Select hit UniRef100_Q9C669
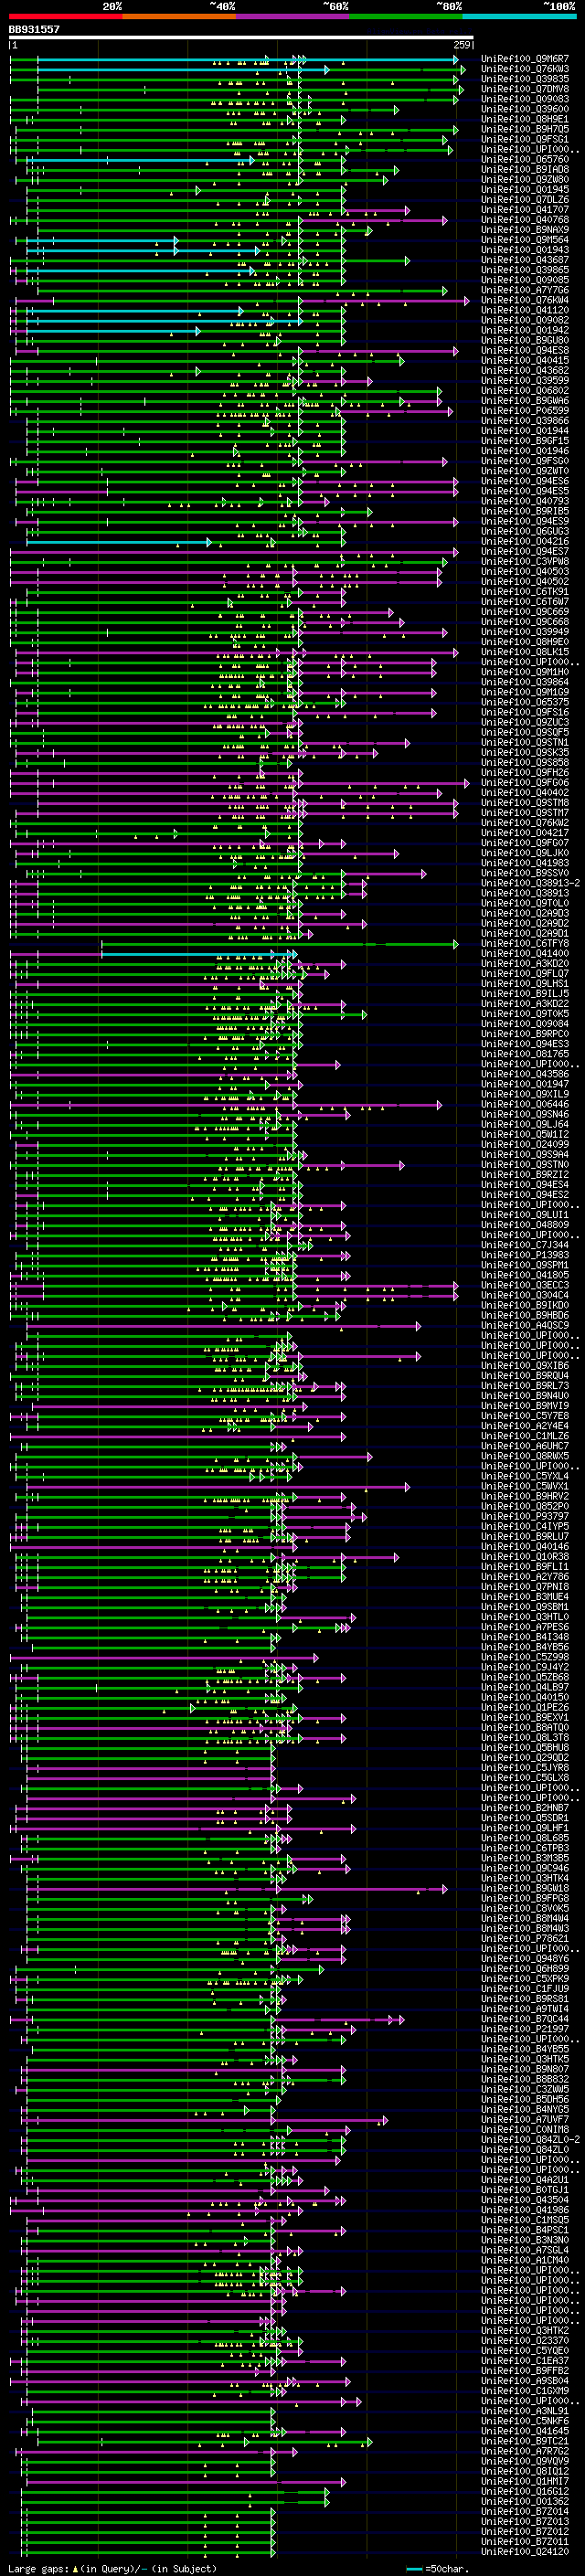Screen dimensions: 585x2576 [525, 611]
